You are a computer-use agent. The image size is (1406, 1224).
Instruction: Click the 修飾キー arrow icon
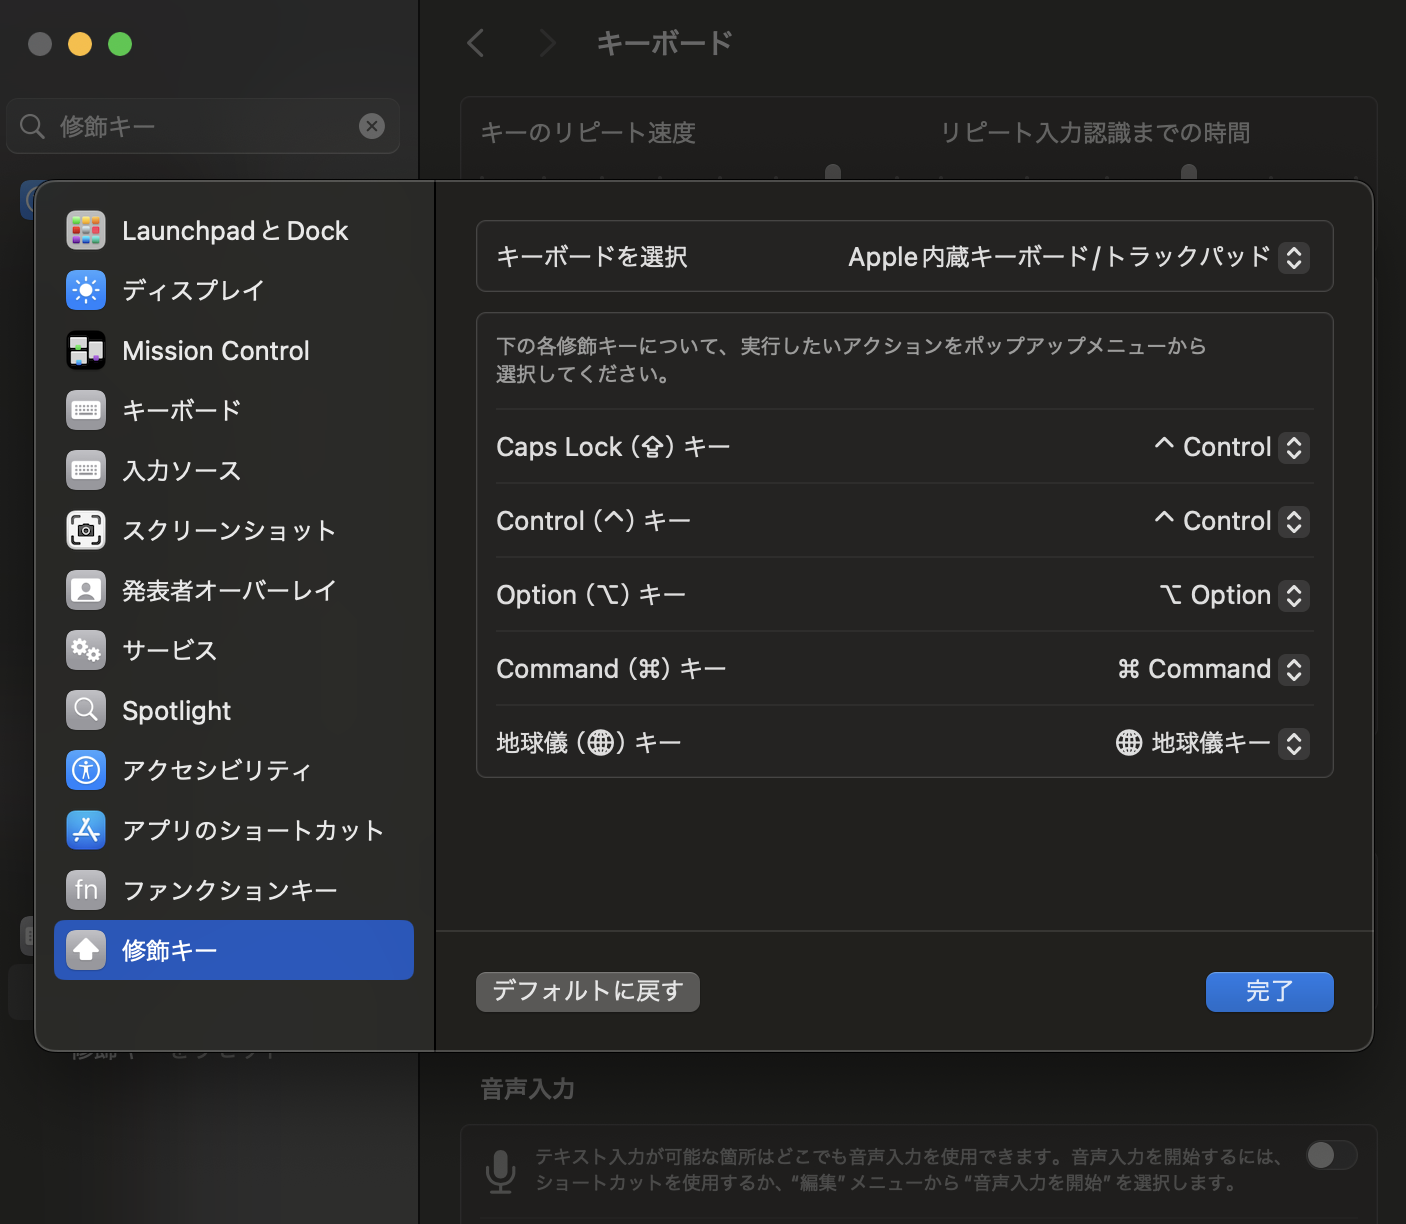[x=86, y=950]
